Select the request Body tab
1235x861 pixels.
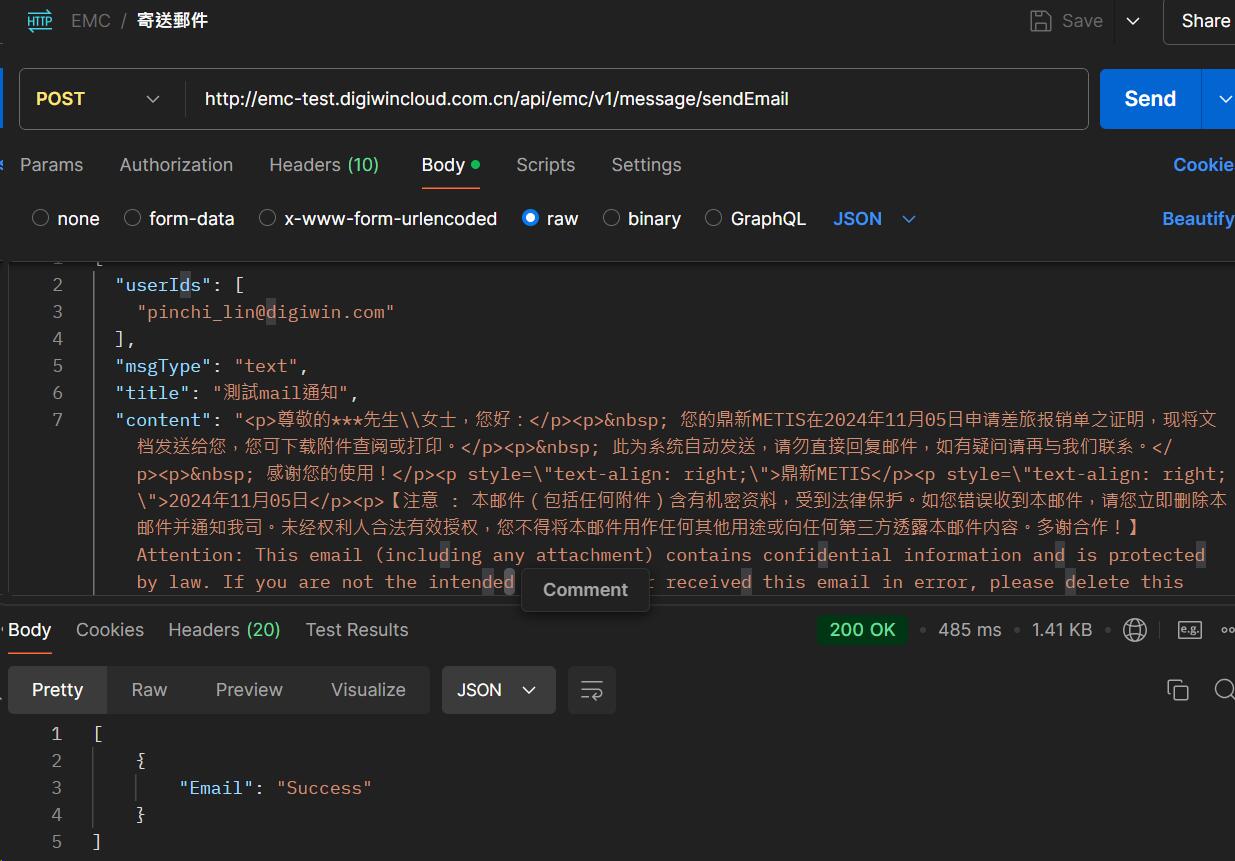(x=450, y=165)
